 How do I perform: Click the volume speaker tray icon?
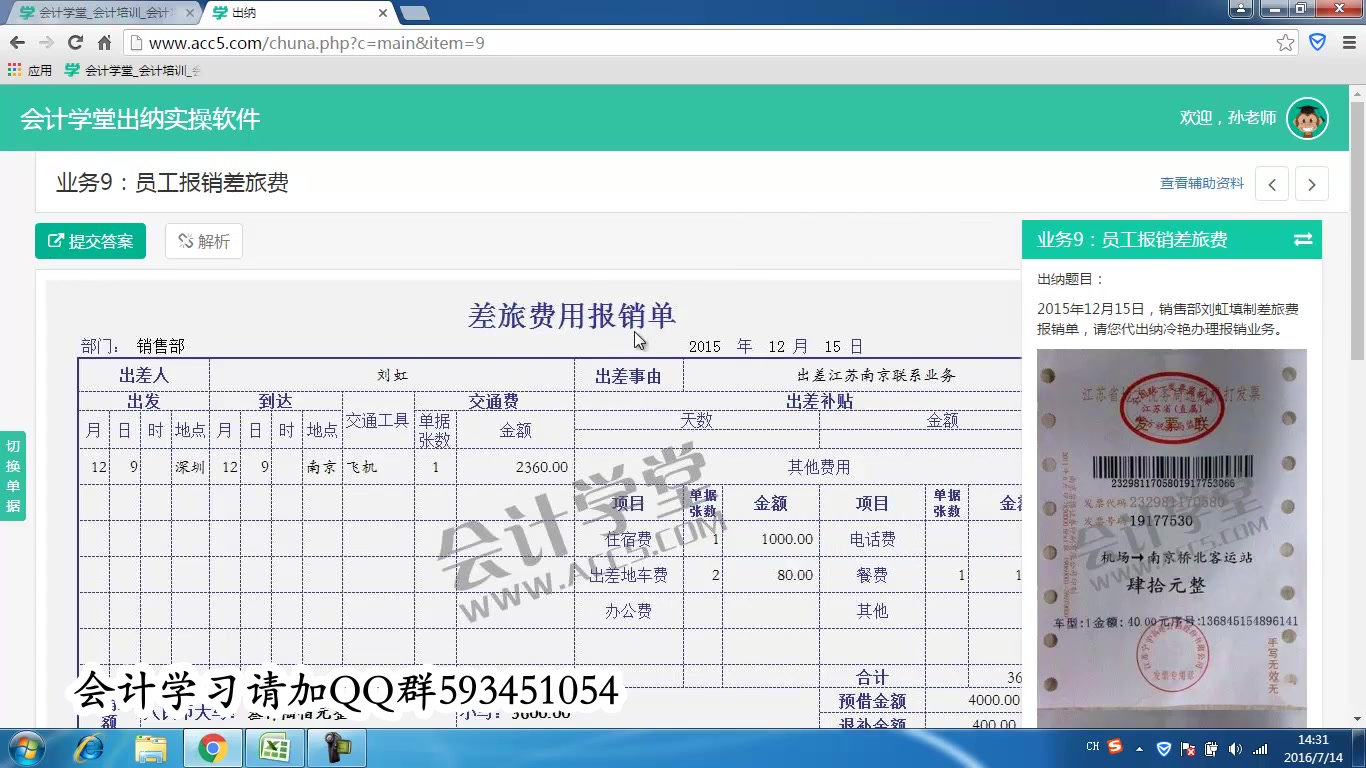point(1236,748)
